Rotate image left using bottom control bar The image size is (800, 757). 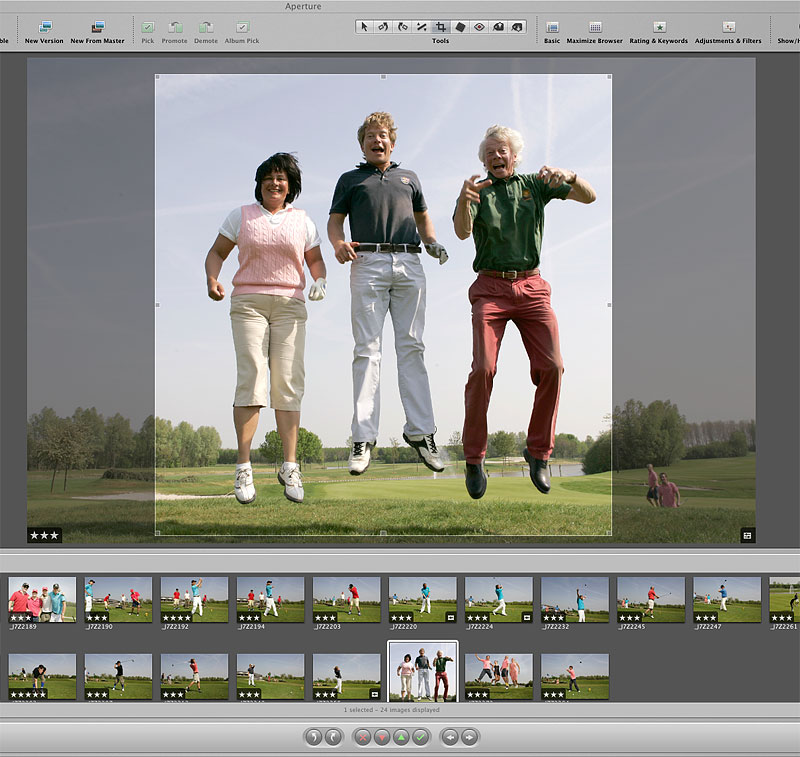pos(313,737)
